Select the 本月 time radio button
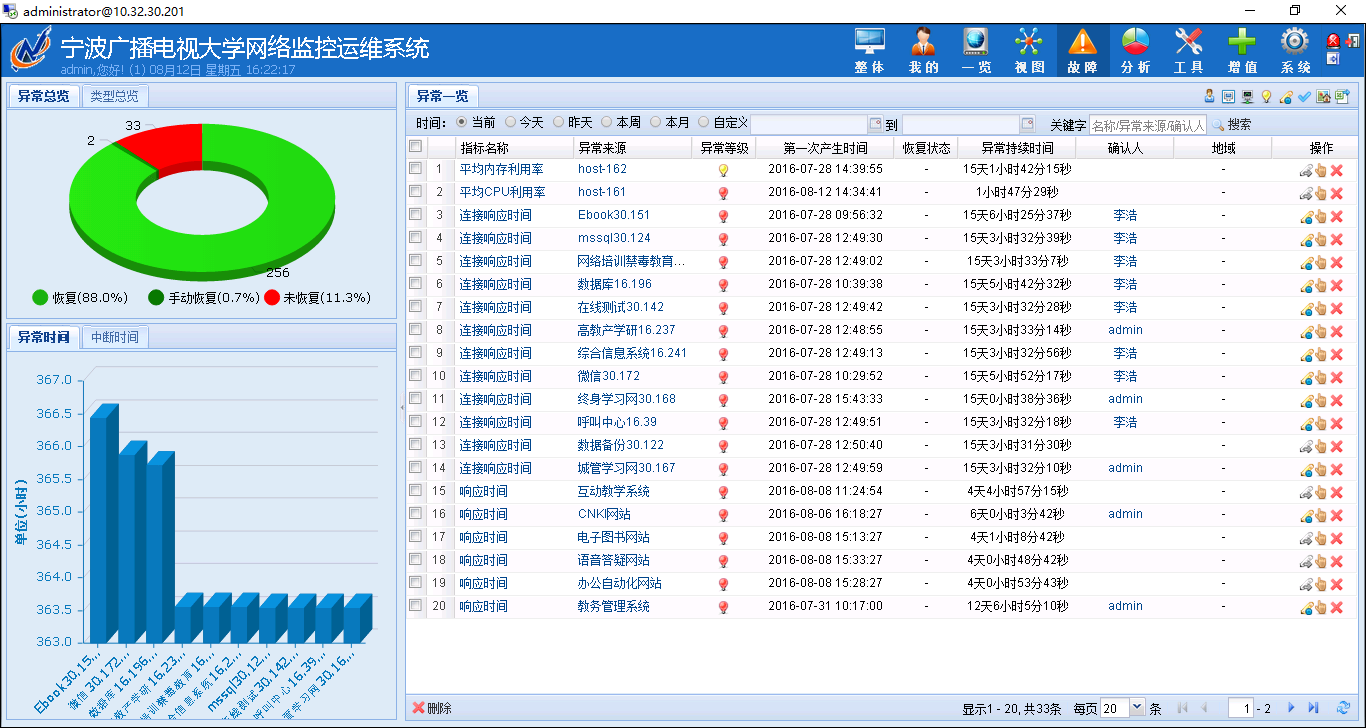1366x728 pixels. coord(656,122)
